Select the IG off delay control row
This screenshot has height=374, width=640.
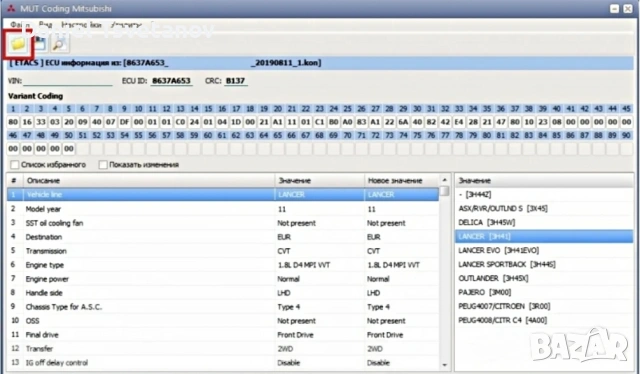click(223, 363)
